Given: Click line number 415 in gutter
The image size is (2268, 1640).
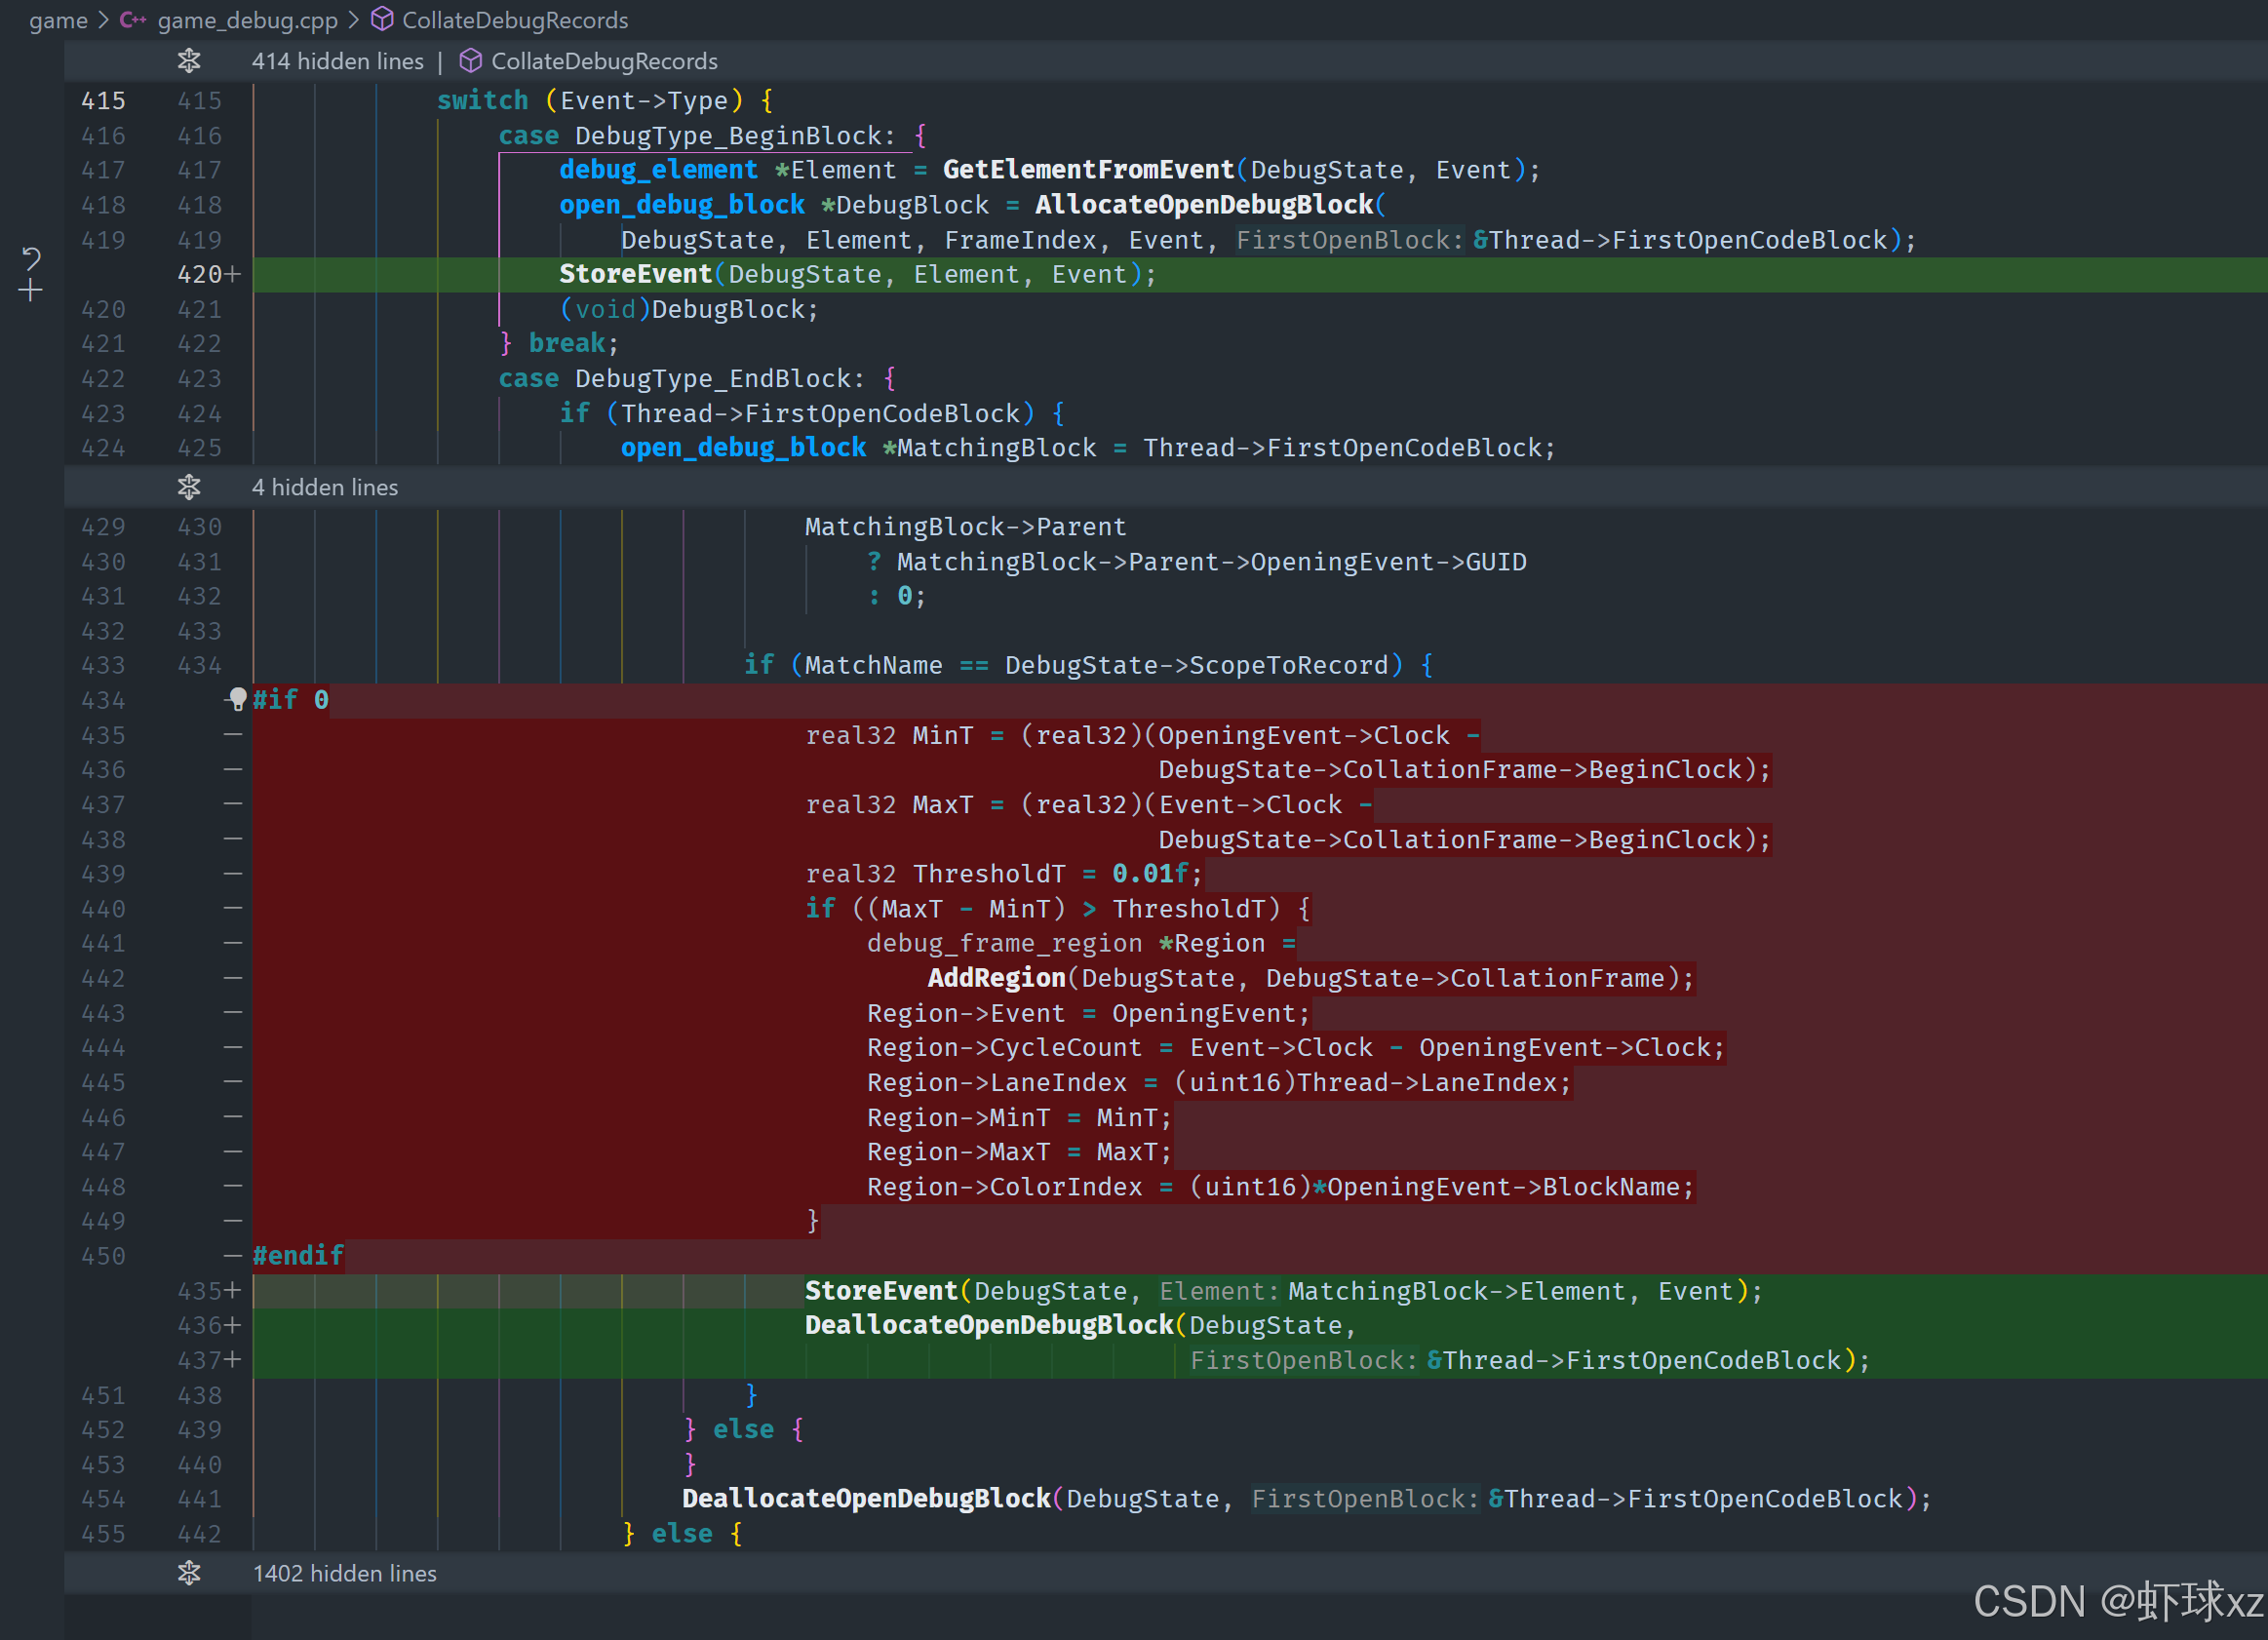Looking at the screenshot, I should [x=103, y=101].
